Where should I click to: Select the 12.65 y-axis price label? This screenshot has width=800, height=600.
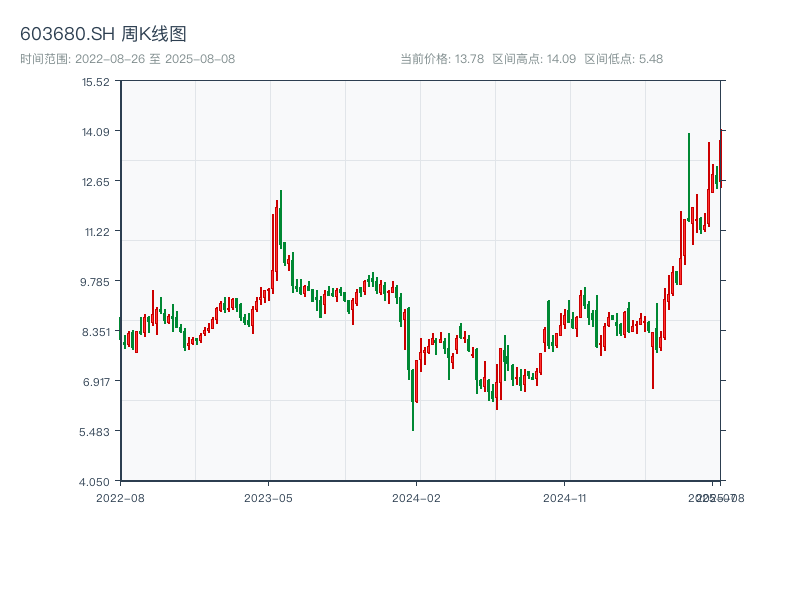click(x=96, y=181)
